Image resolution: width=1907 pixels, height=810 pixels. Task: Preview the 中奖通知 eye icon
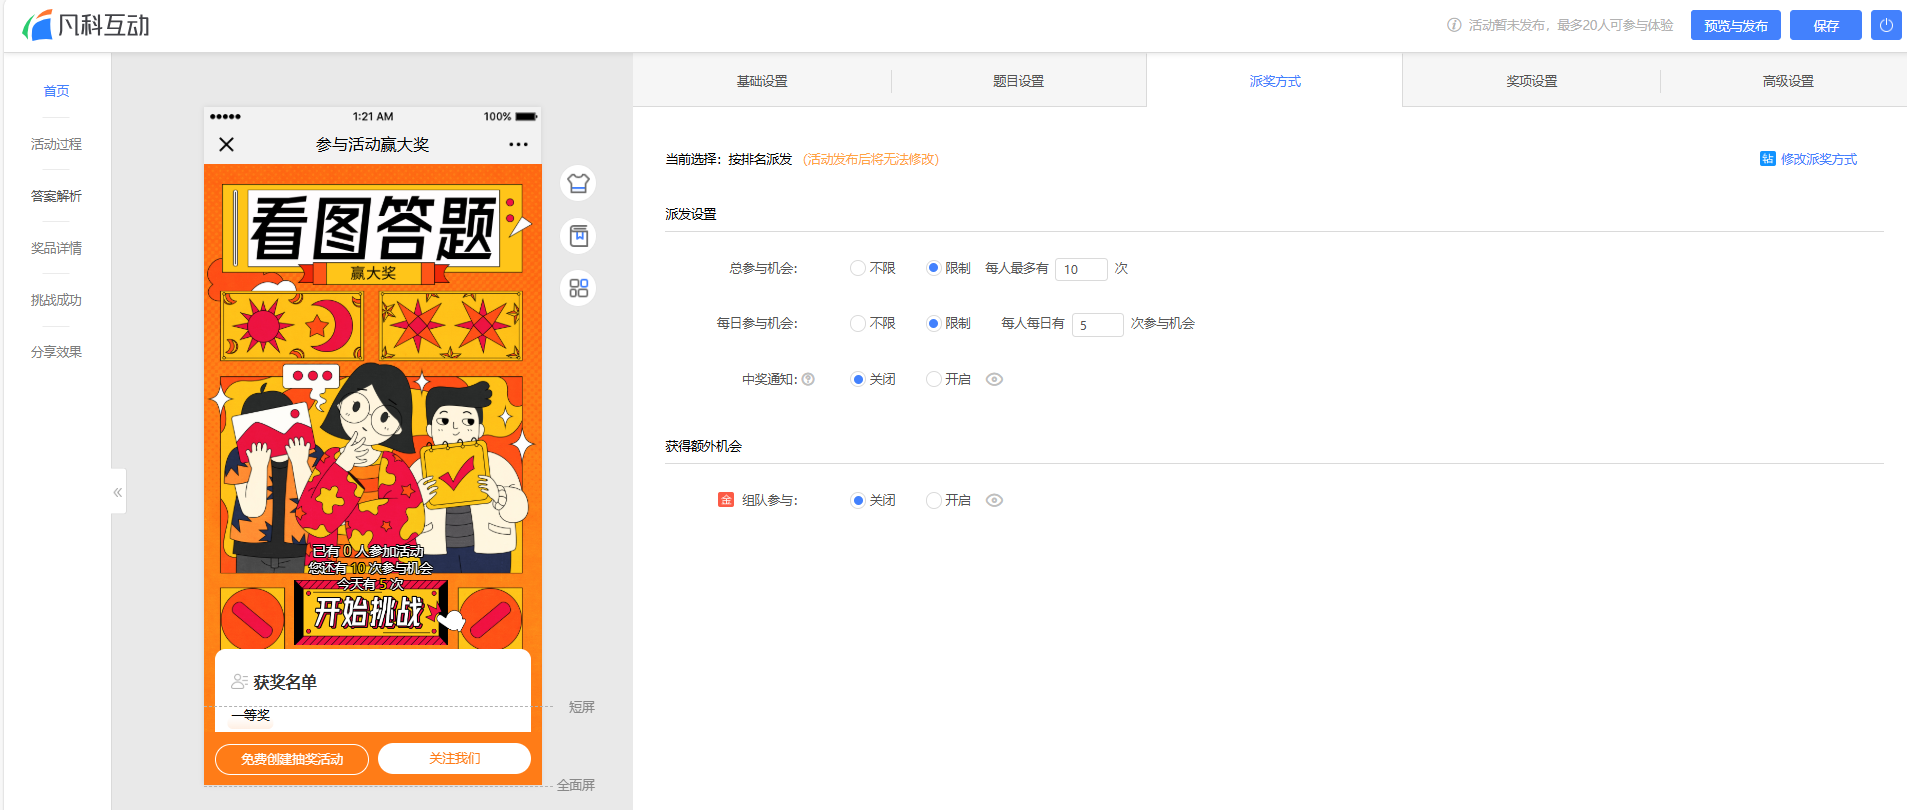pos(994,379)
